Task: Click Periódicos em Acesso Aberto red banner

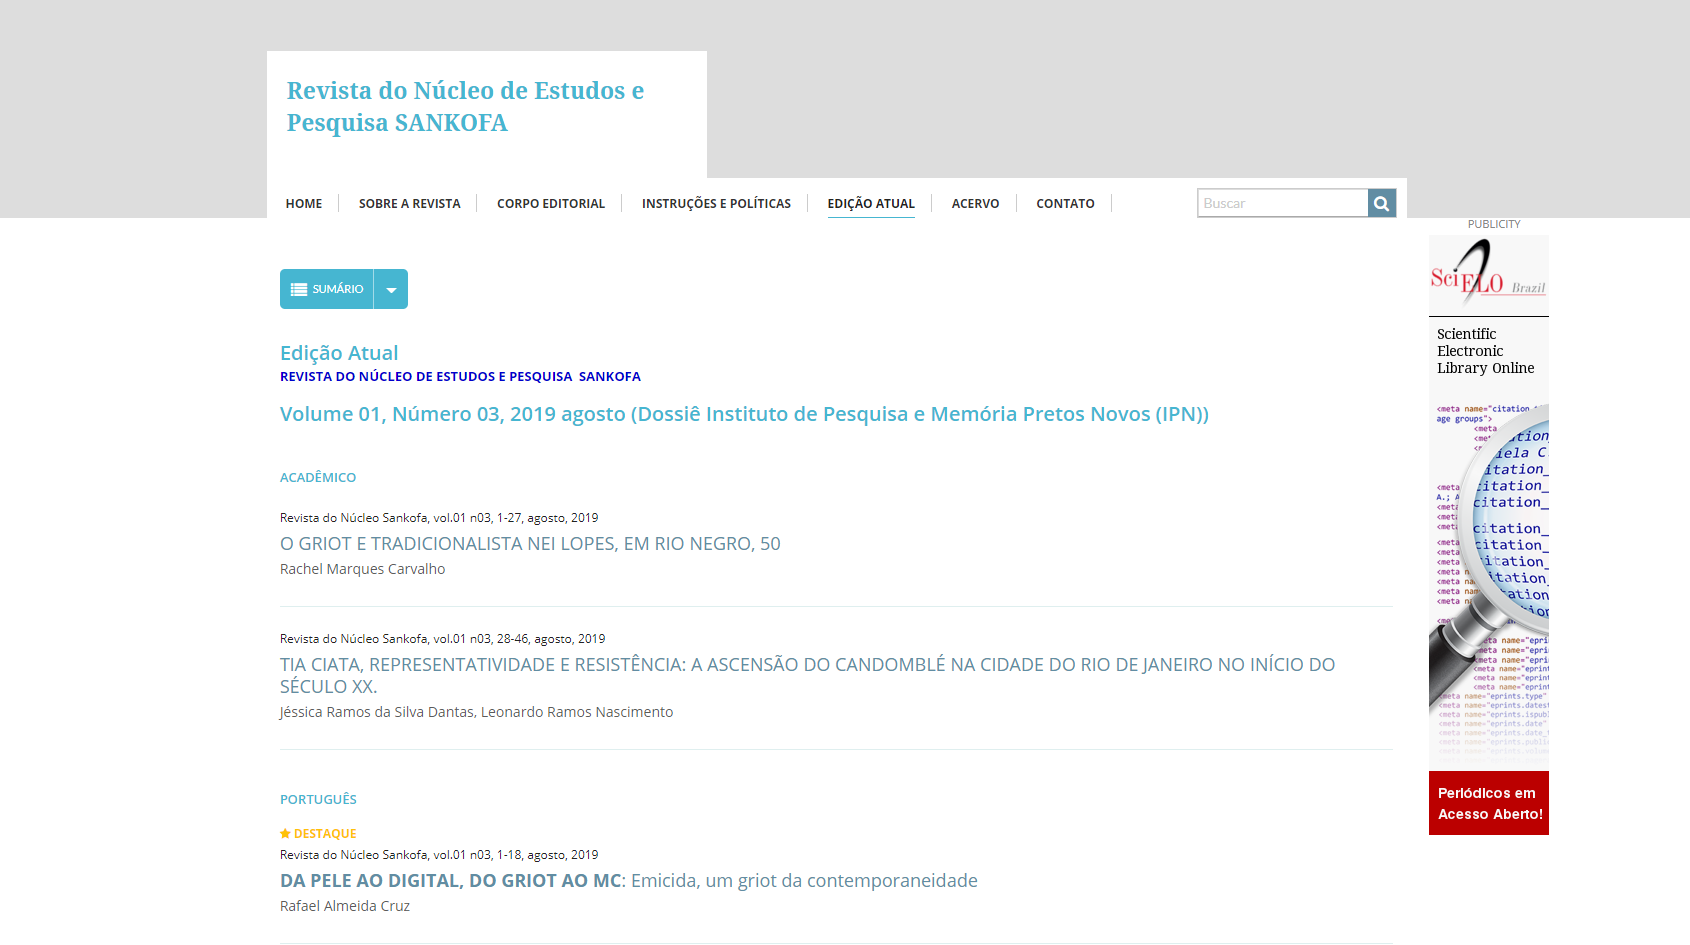Action: point(1488,803)
